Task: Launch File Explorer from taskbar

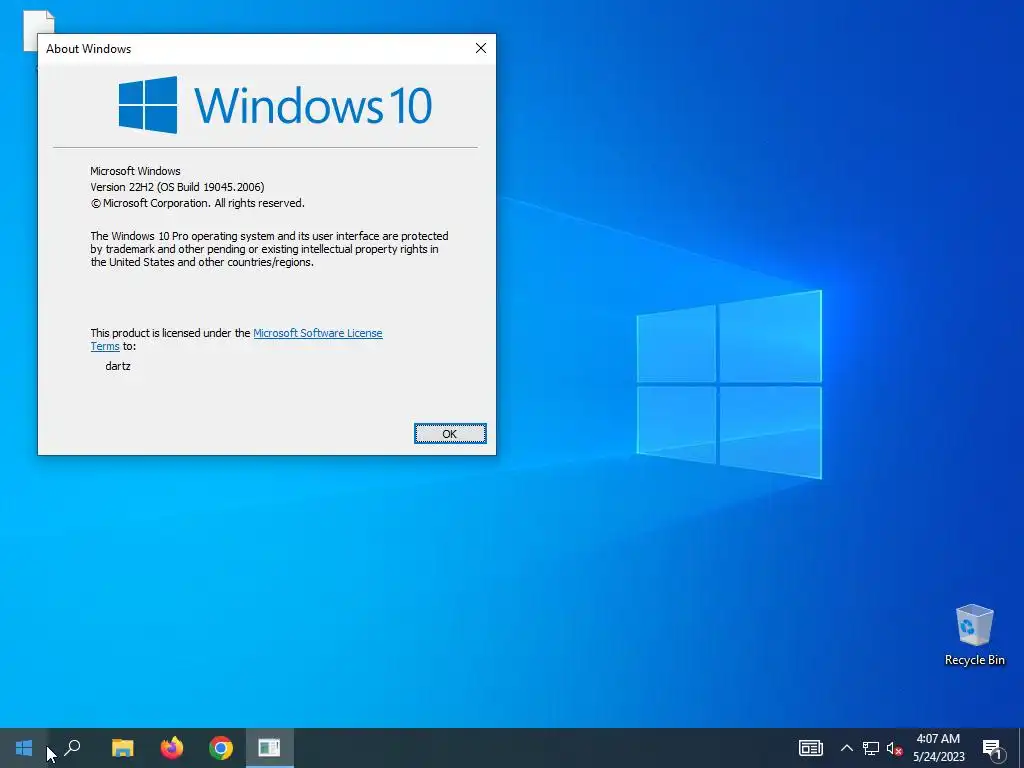Action: [x=122, y=748]
